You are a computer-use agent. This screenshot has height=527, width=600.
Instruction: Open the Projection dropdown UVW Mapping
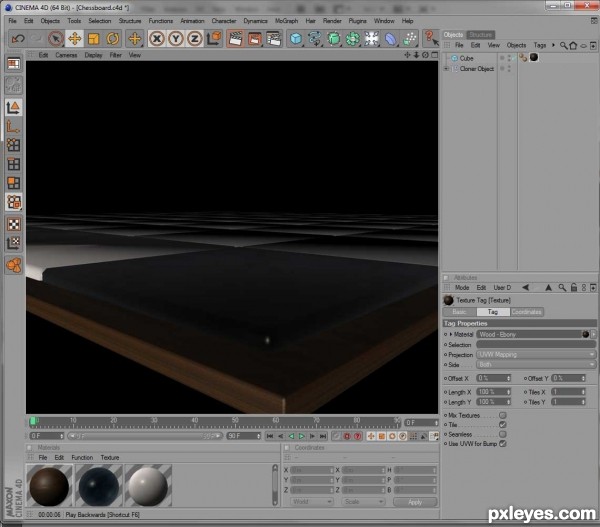point(536,355)
